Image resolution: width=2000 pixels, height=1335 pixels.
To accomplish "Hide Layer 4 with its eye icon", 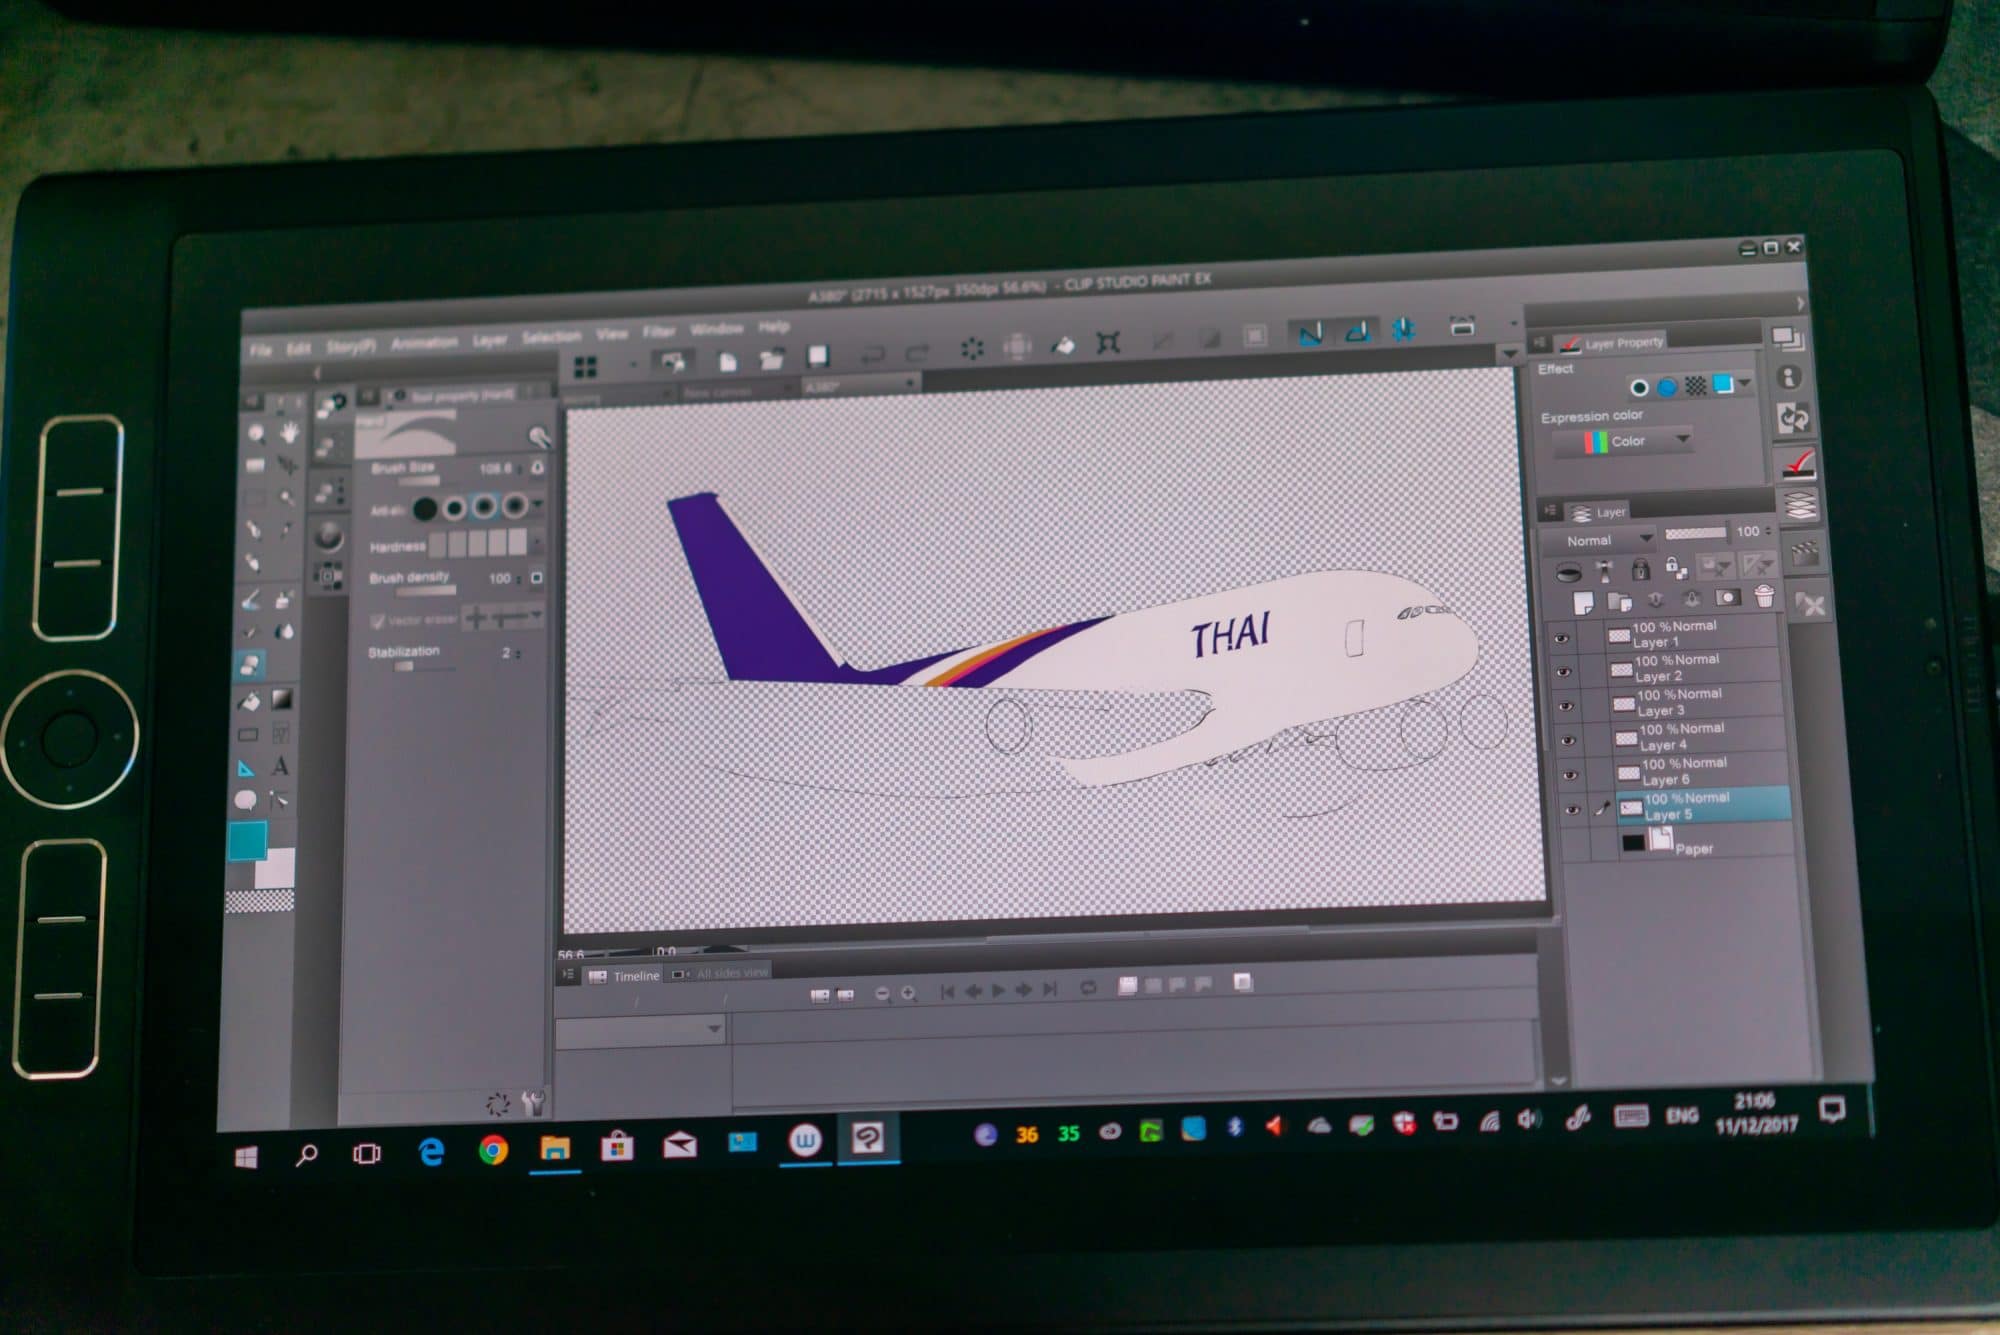I will pos(1568,741).
